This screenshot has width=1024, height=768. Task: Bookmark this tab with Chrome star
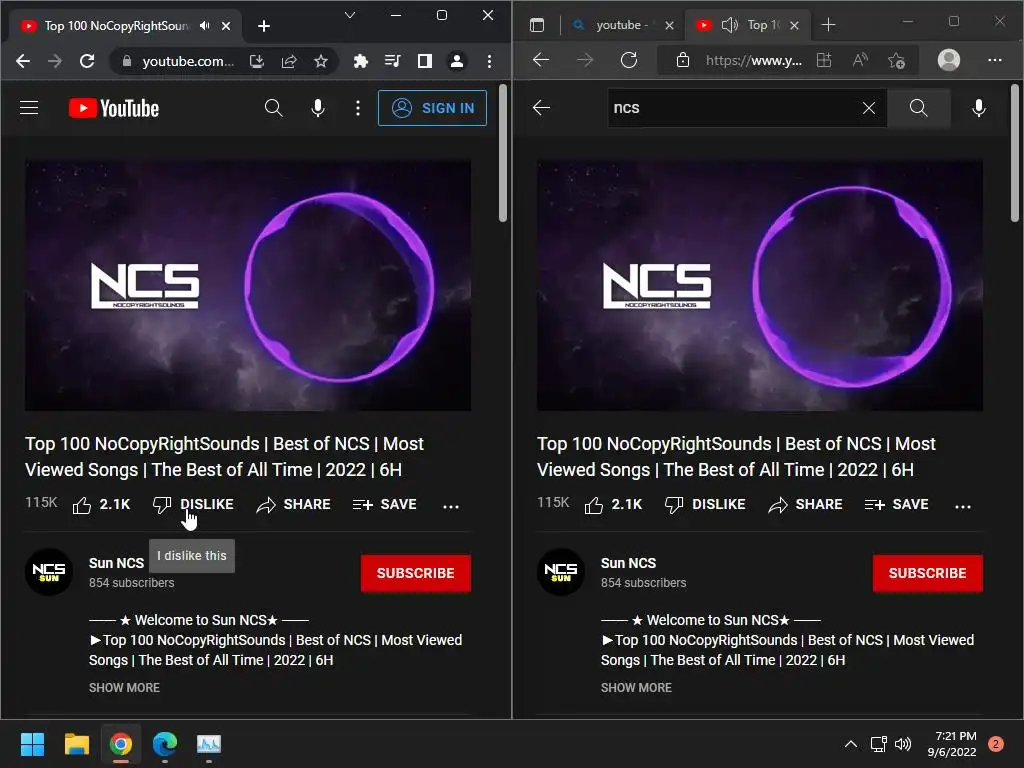tap(321, 61)
